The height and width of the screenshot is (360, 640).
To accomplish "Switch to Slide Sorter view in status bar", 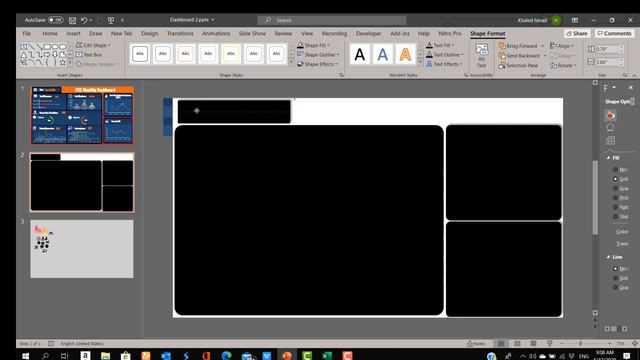I will (x=517, y=344).
